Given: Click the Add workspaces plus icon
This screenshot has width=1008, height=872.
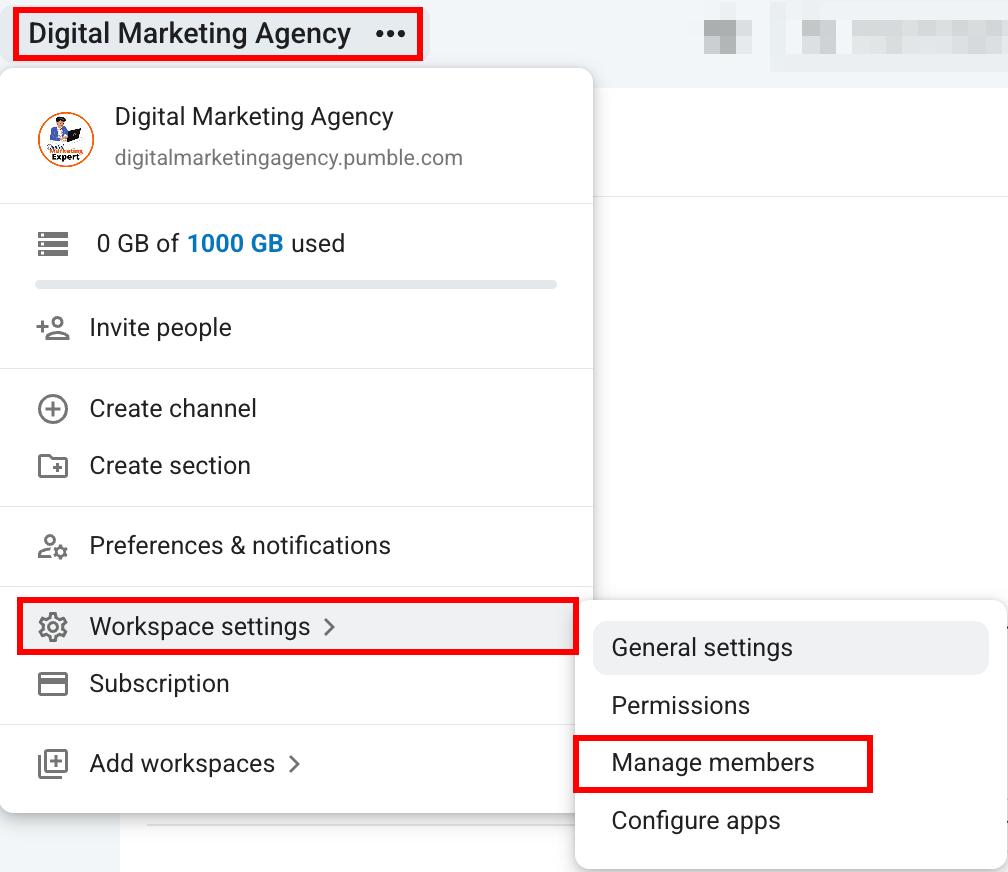Looking at the screenshot, I should pyautogui.click(x=53, y=764).
